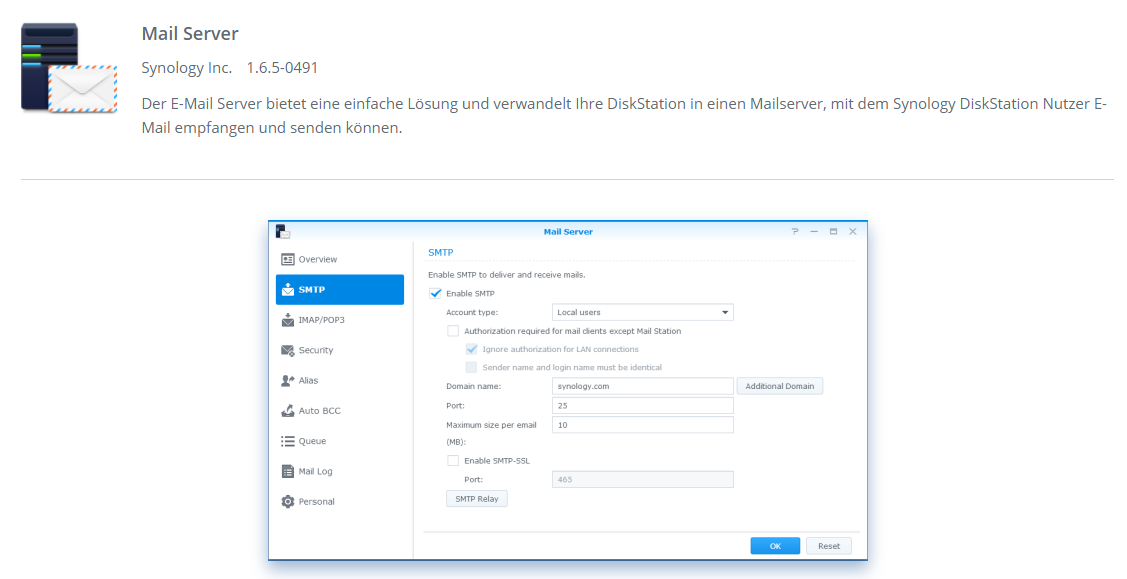1127x579 pixels.
Task: Maximize the Mail Server window
Action: point(833,231)
